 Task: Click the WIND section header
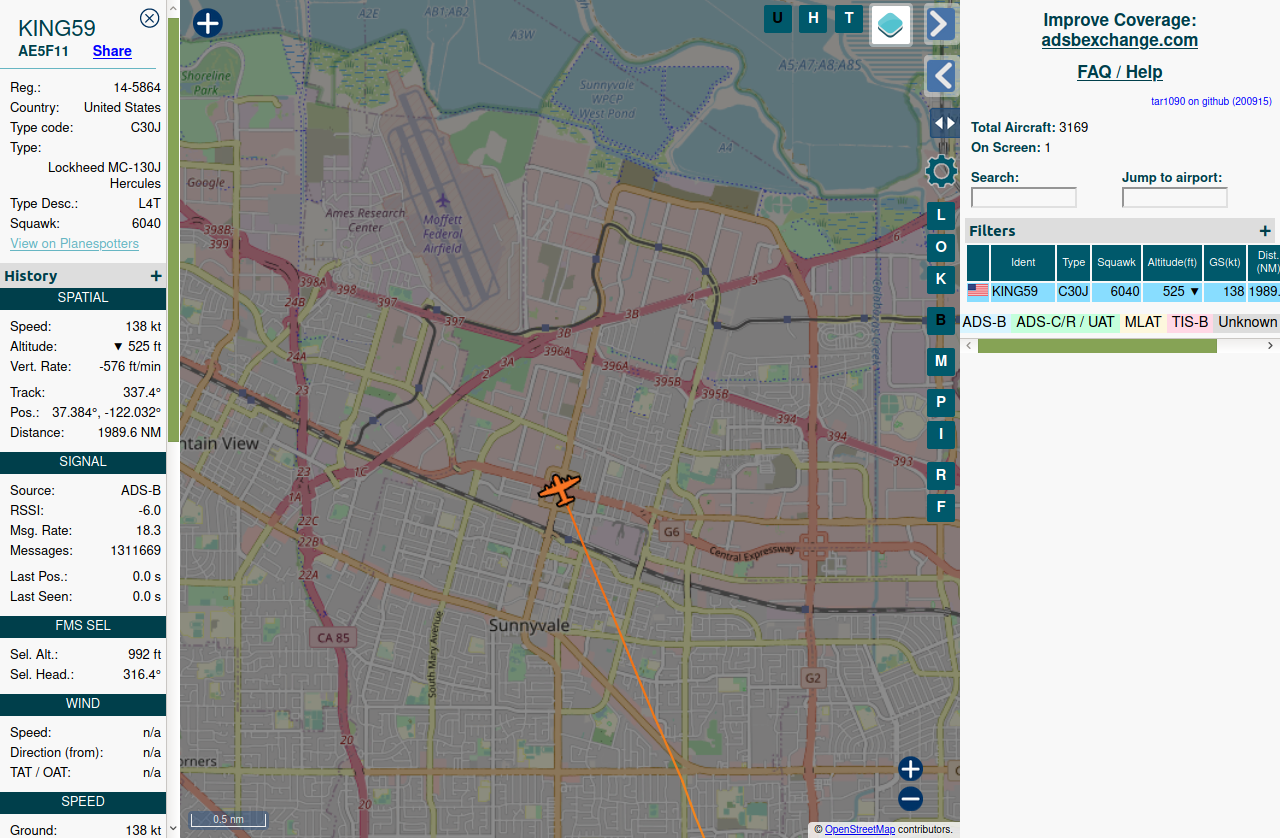tap(83, 704)
